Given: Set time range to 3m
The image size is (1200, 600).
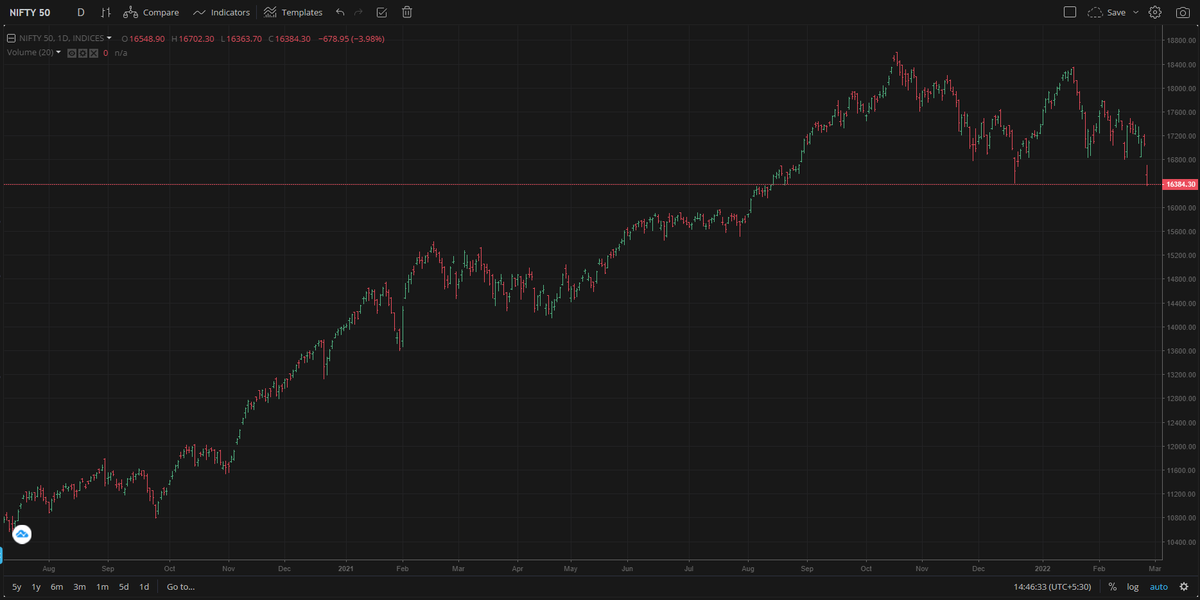Looking at the screenshot, I should click(79, 587).
